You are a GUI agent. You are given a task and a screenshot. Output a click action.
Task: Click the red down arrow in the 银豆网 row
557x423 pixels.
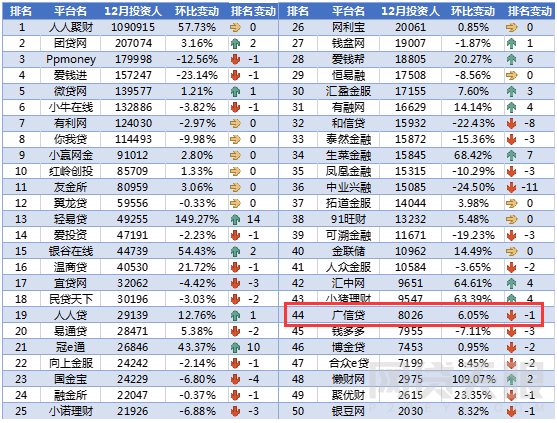tap(512, 411)
